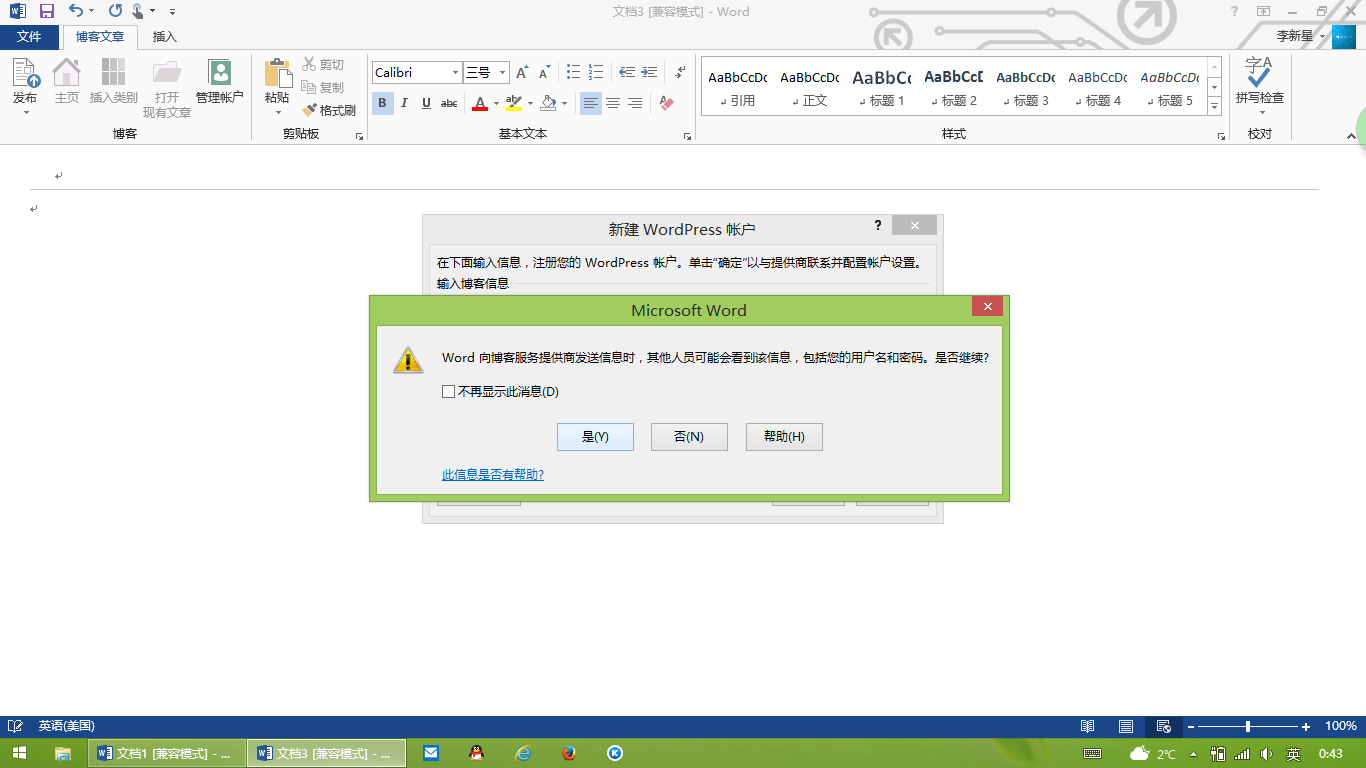This screenshot has width=1366, height=768.
Task: Click the 粘贴 paste clipboard icon
Action: (x=277, y=73)
